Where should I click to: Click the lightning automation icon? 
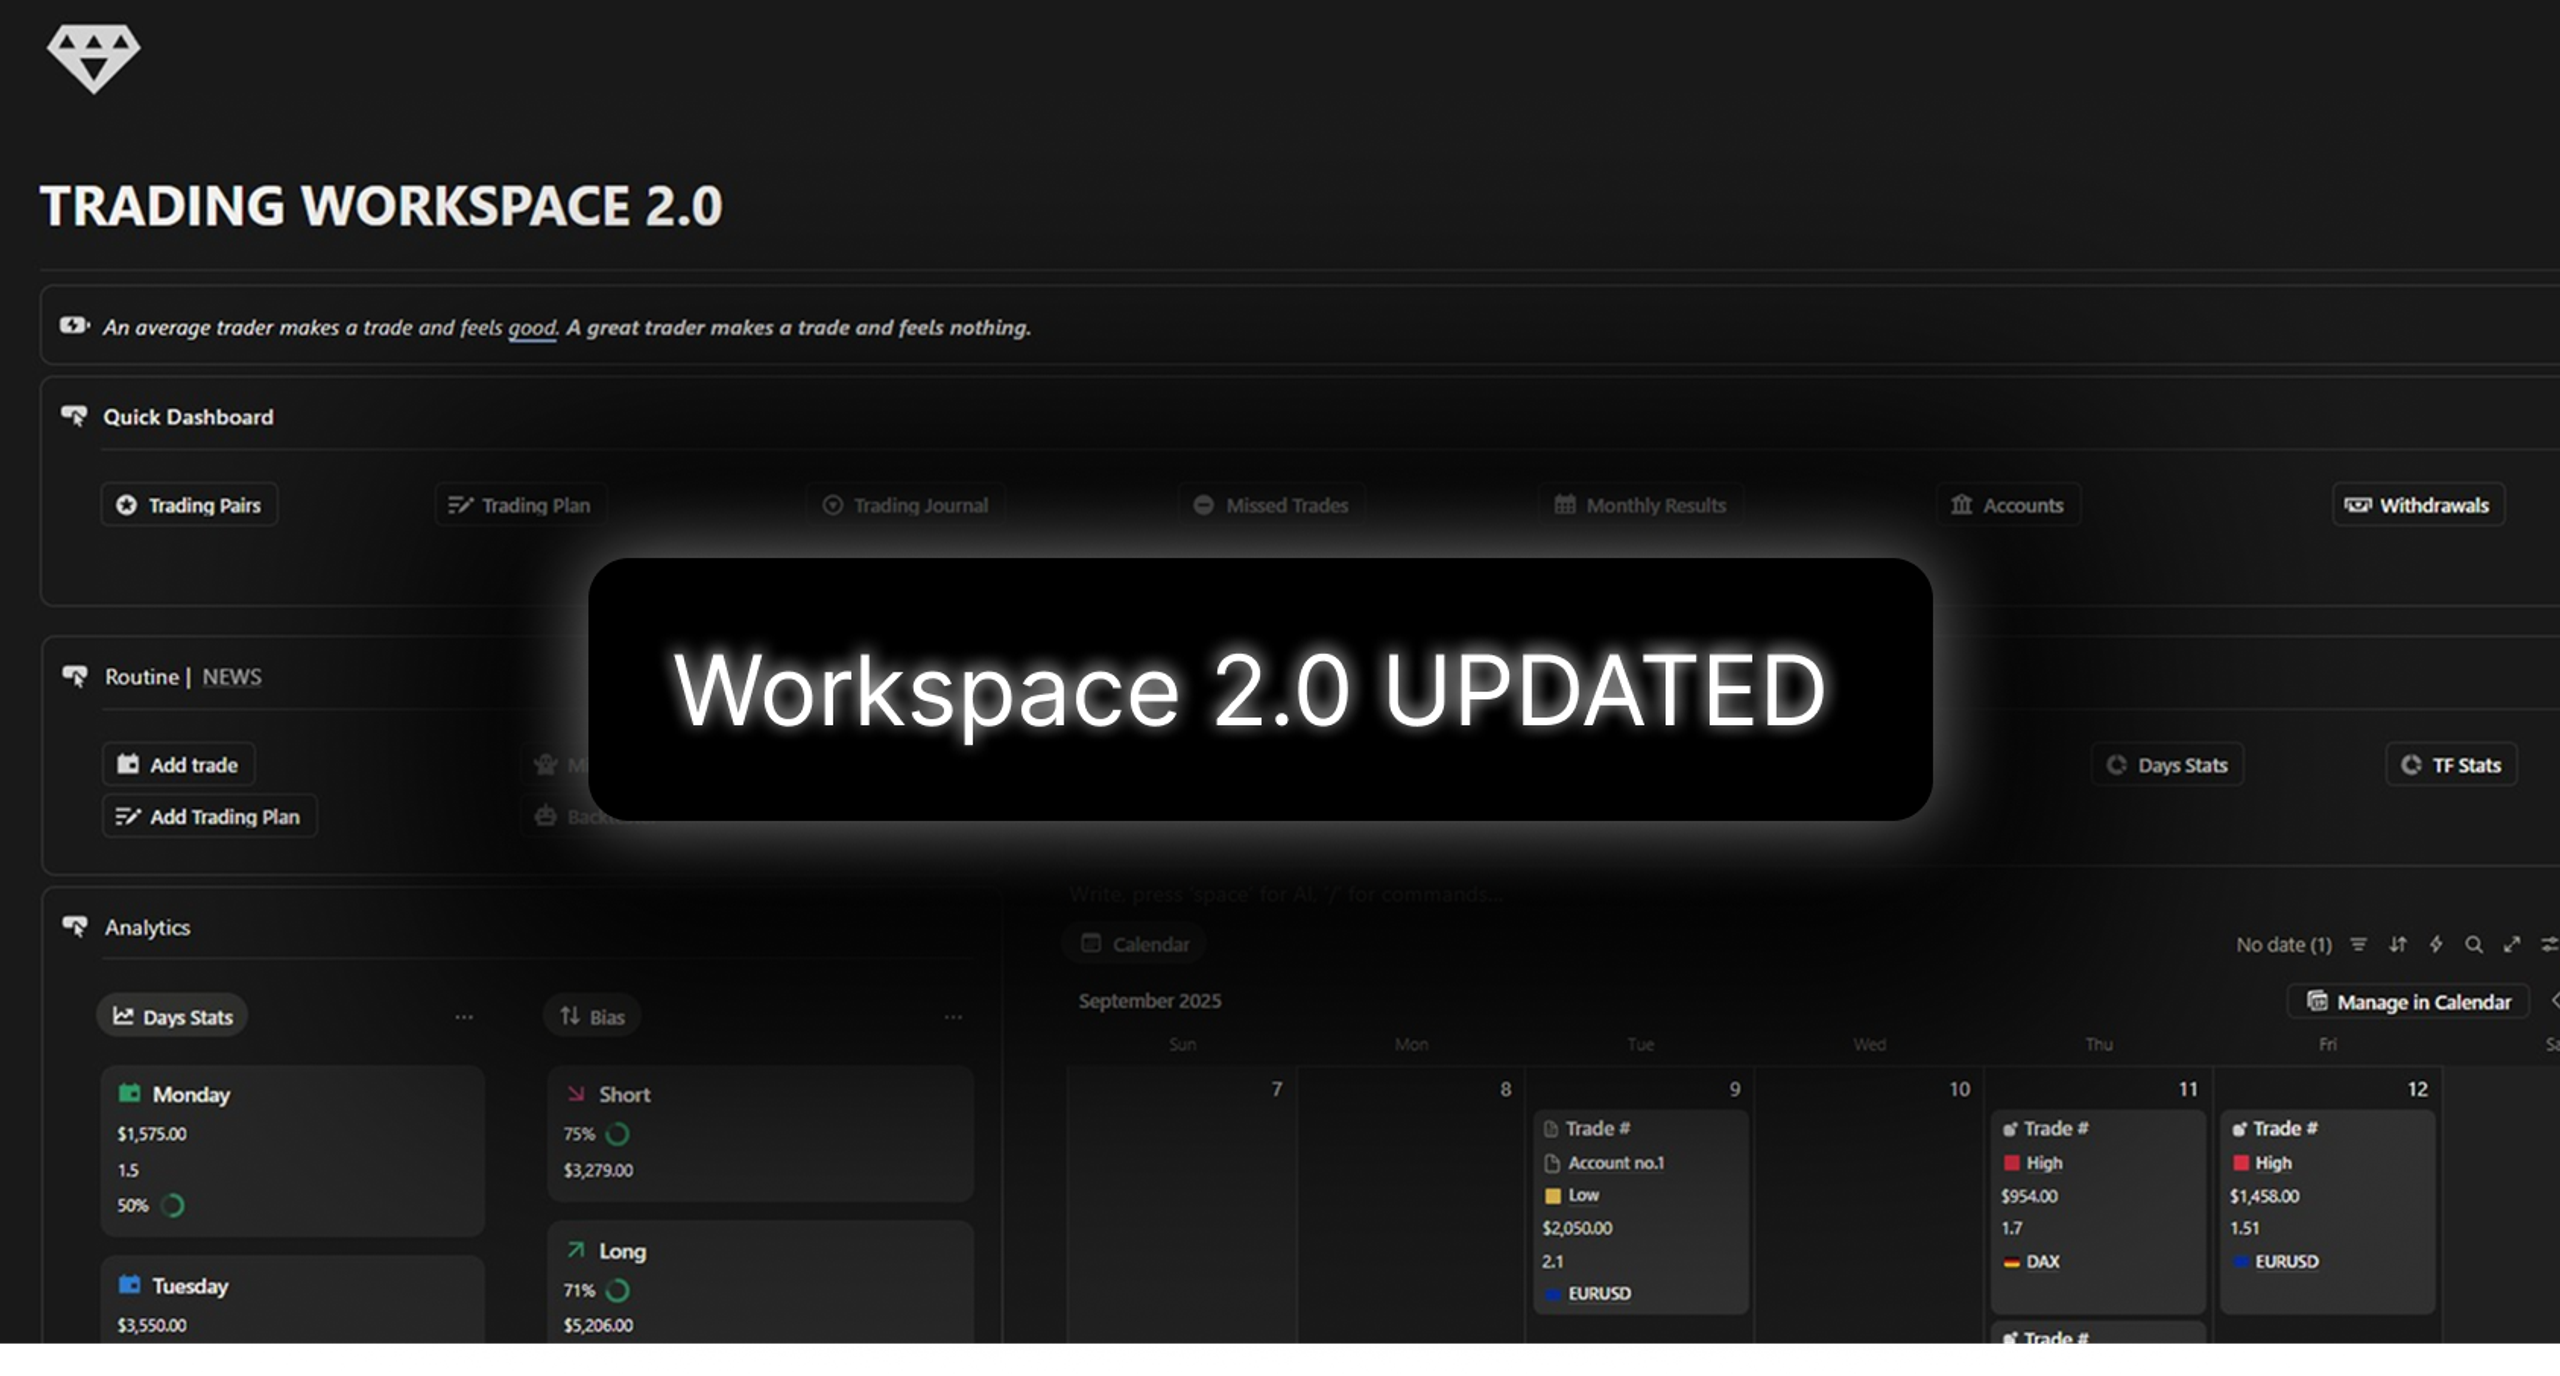pos(2436,945)
